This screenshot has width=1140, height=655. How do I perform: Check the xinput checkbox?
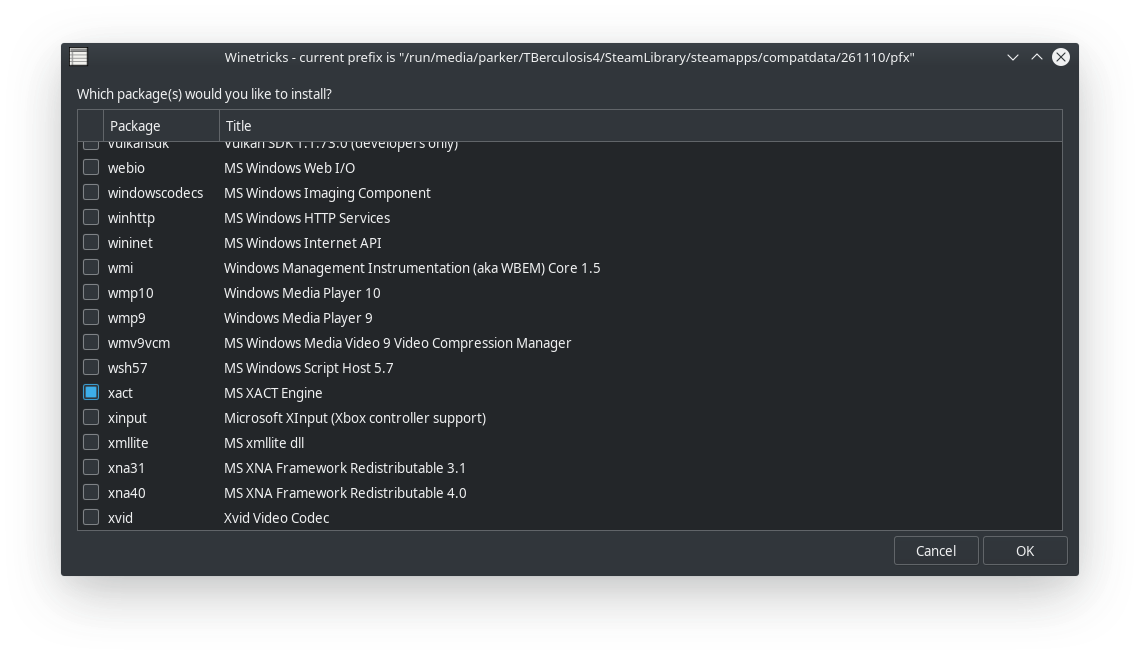tap(91, 417)
